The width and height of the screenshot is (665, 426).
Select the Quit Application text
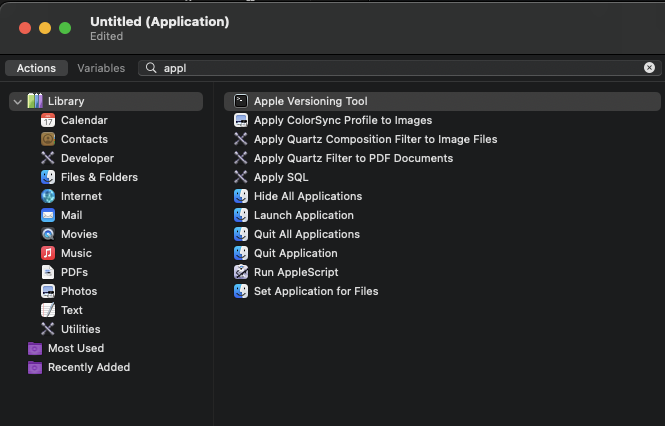click(x=296, y=253)
